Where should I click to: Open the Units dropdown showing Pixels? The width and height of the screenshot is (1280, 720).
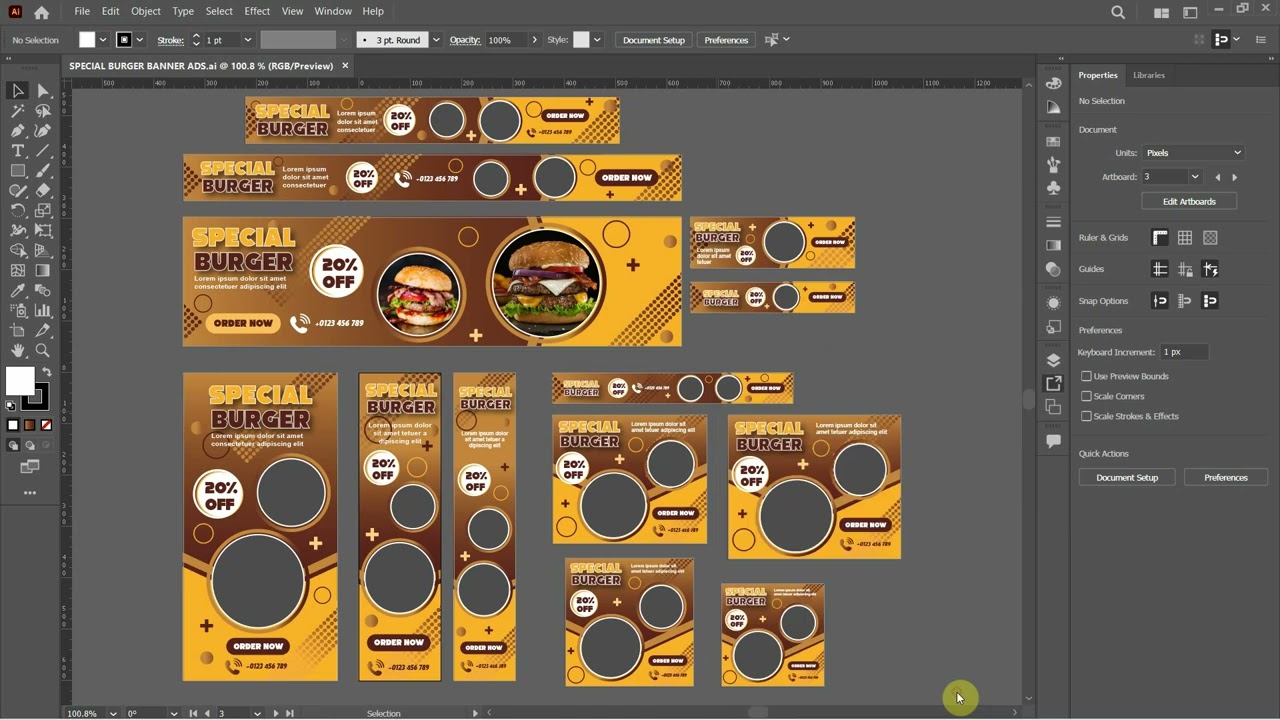click(x=1193, y=153)
